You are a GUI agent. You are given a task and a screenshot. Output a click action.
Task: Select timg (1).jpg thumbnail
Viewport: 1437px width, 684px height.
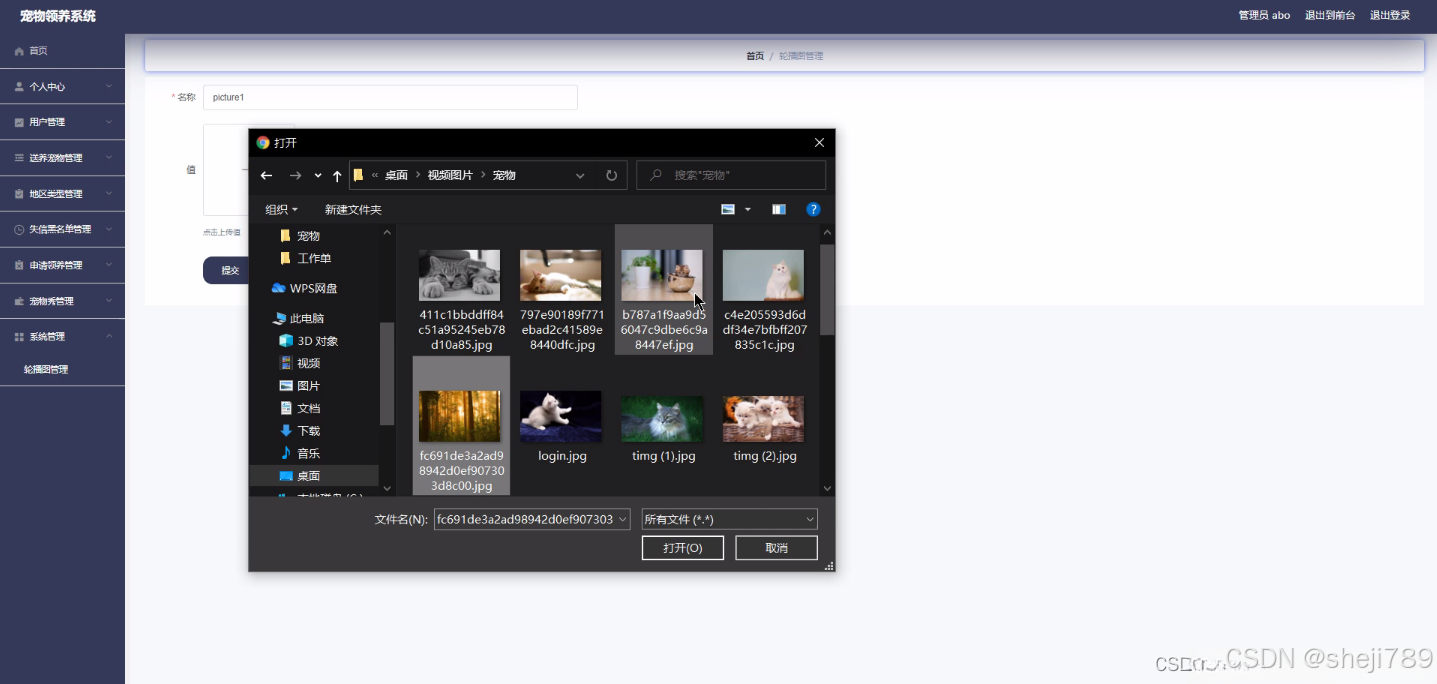(662, 418)
